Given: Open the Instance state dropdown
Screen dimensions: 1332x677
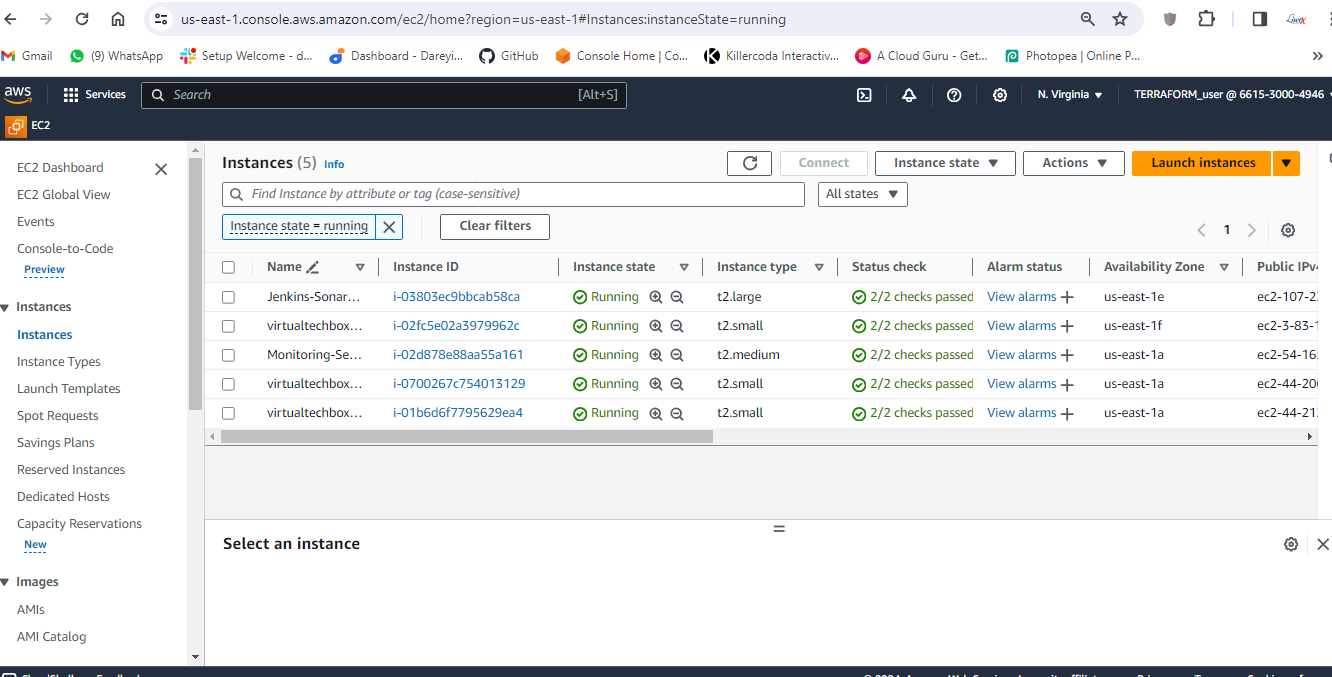Looking at the screenshot, I should point(945,163).
